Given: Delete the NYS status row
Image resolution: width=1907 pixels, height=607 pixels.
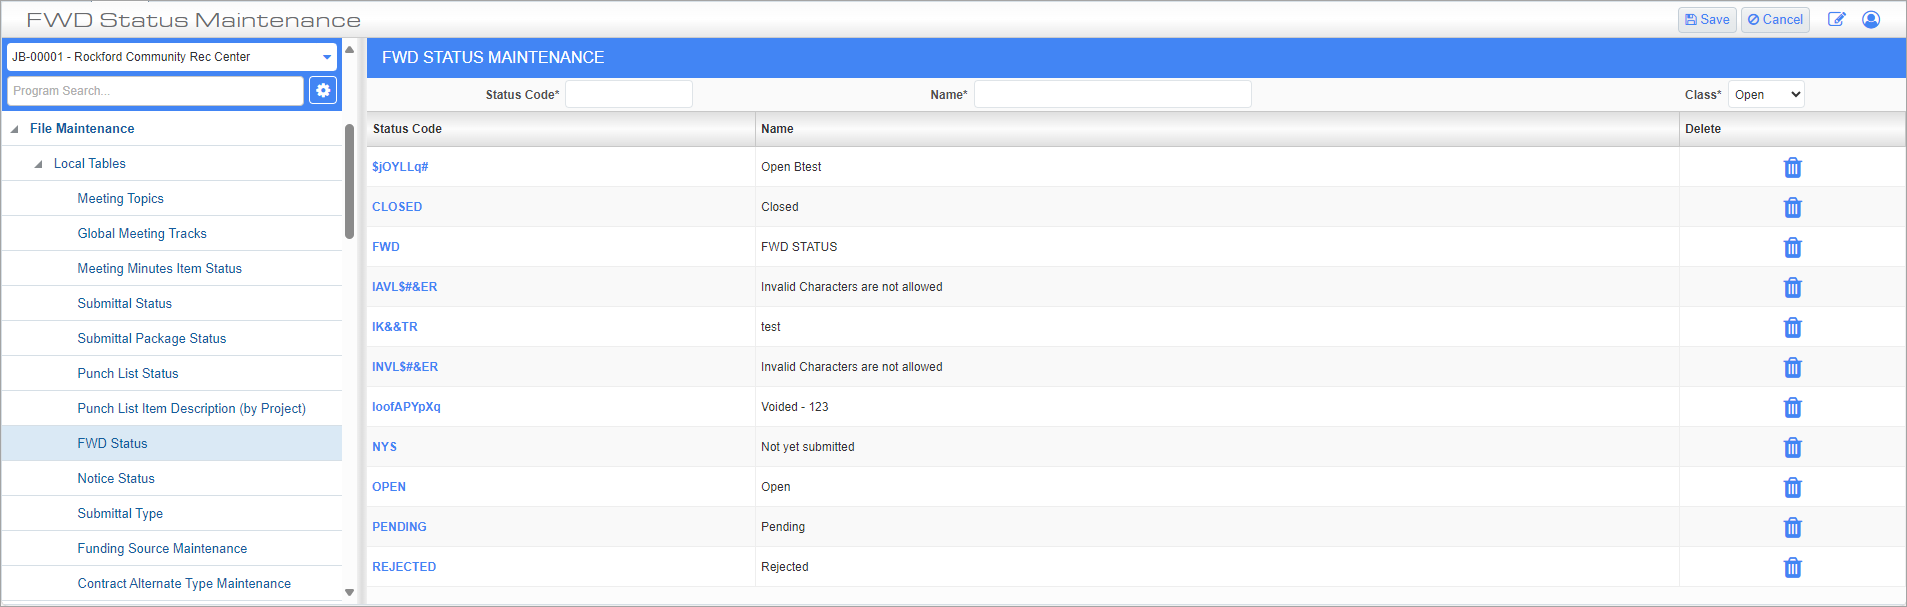Looking at the screenshot, I should tap(1792, 447).
